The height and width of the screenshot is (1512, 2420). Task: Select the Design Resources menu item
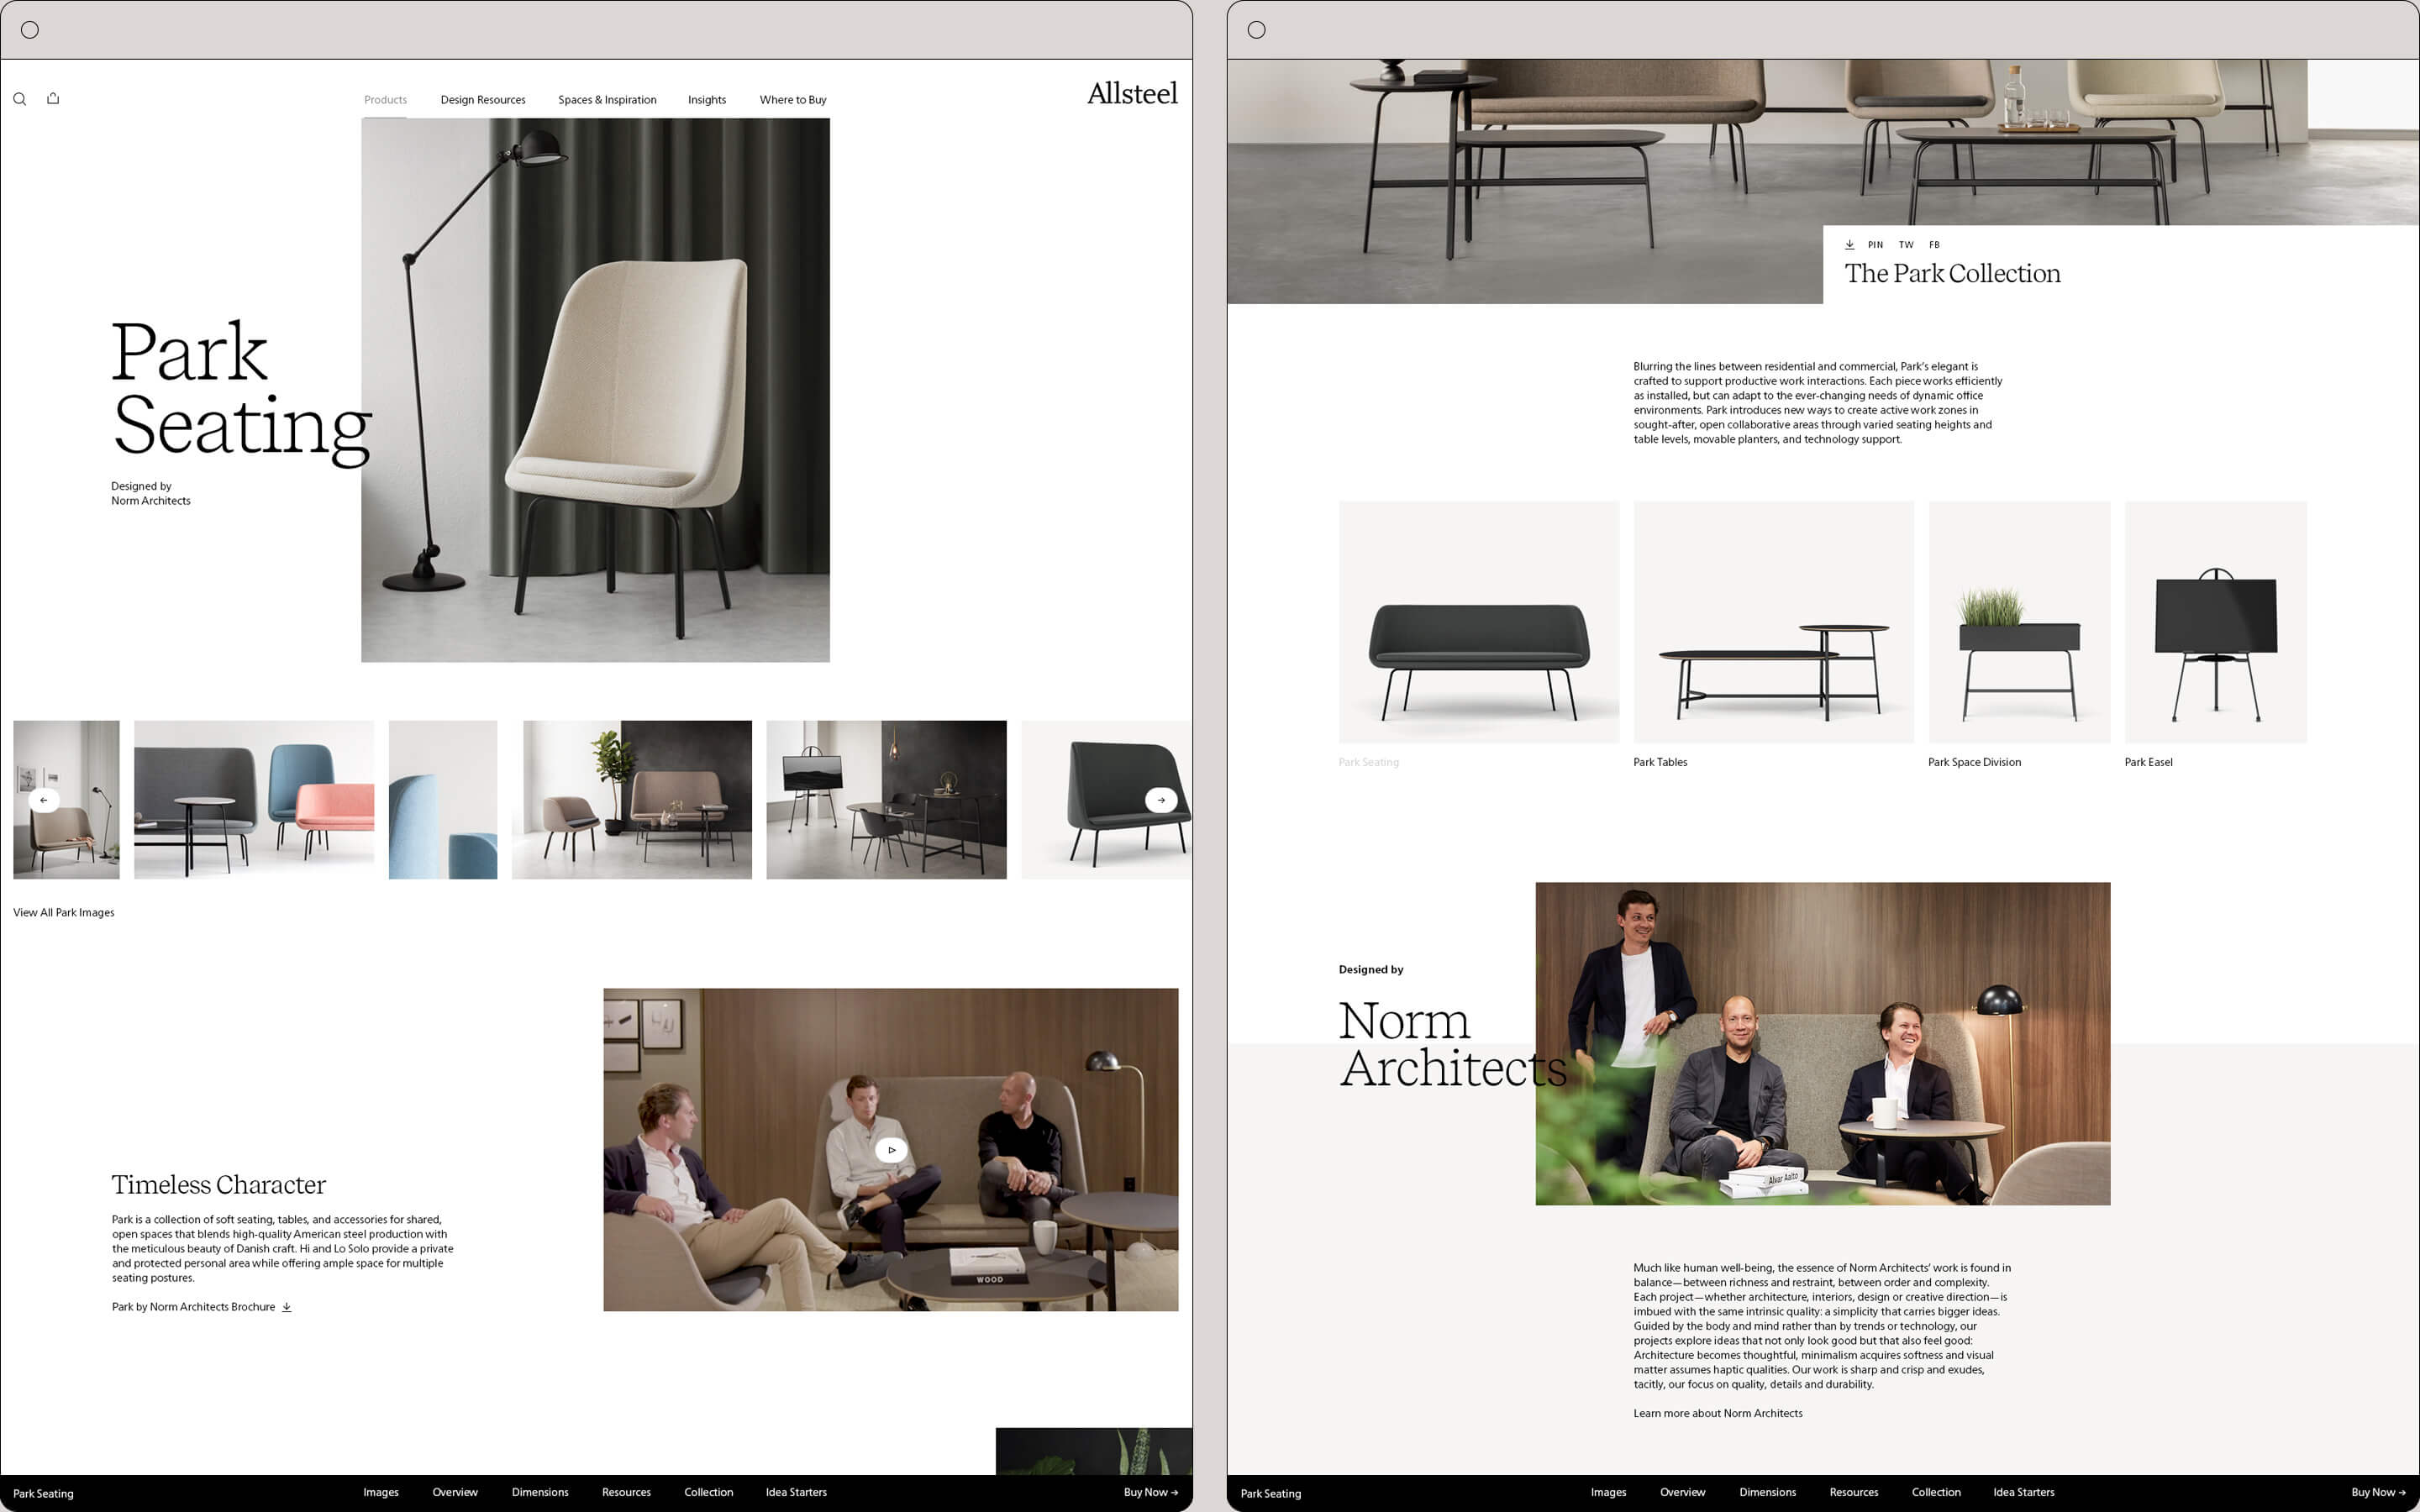pyautogui.click(x=482, y=99)
